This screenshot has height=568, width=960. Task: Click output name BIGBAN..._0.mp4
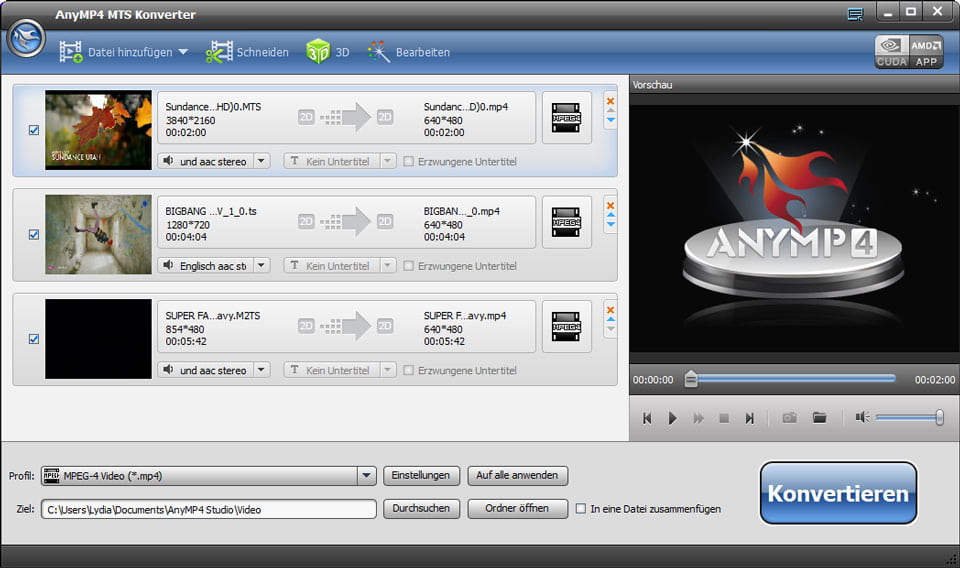coord(462,211)
